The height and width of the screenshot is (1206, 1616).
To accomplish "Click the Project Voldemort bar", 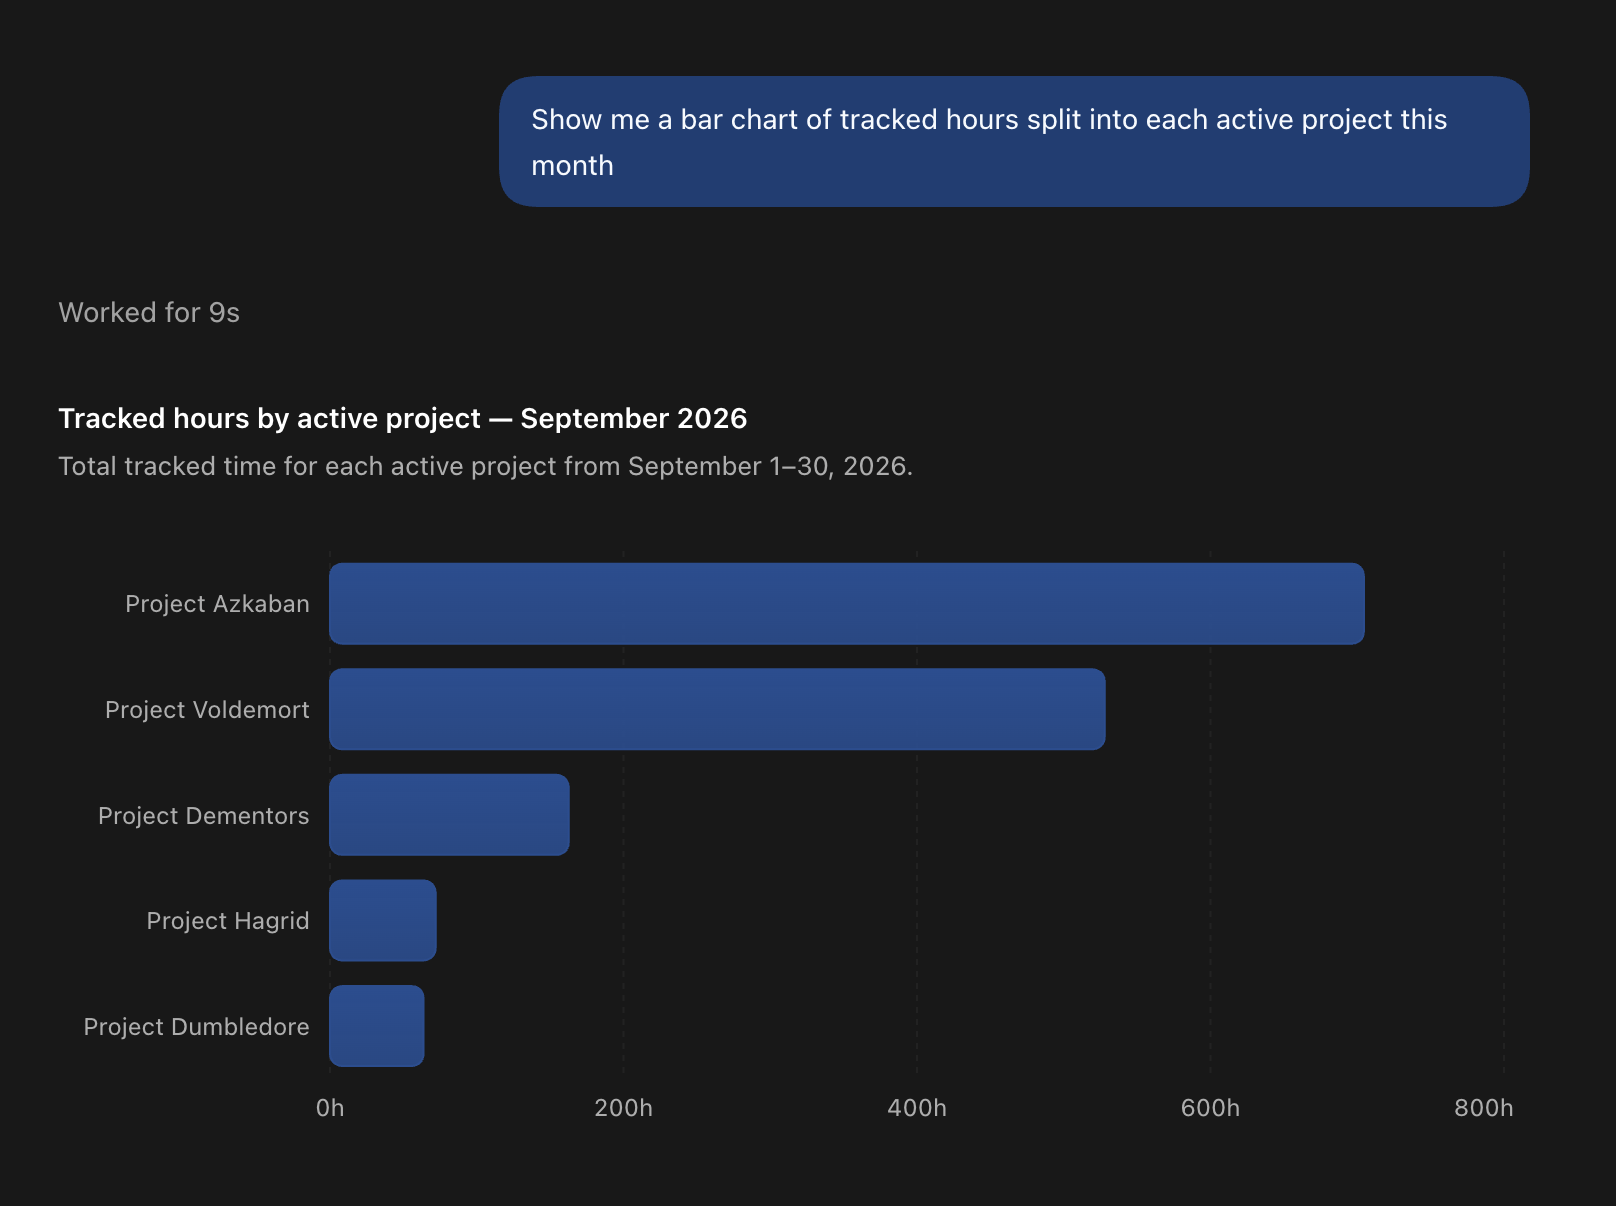I will pyautogui.click(x=717, y=709).
